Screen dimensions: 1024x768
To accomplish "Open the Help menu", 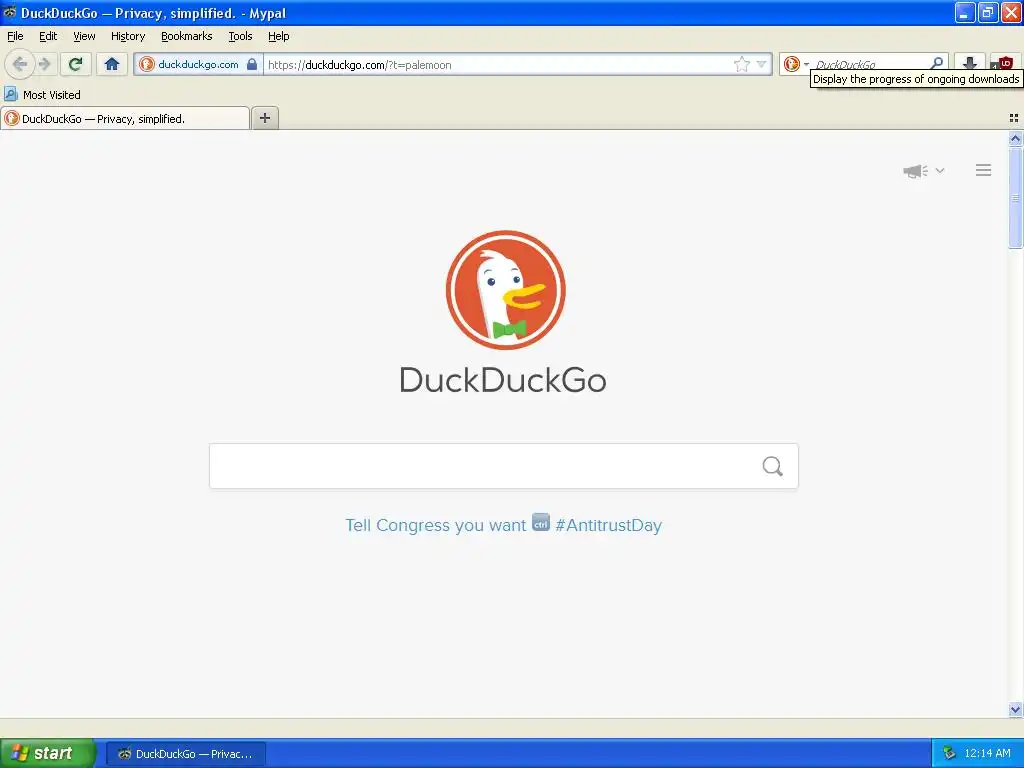I will tap(279, 36).
